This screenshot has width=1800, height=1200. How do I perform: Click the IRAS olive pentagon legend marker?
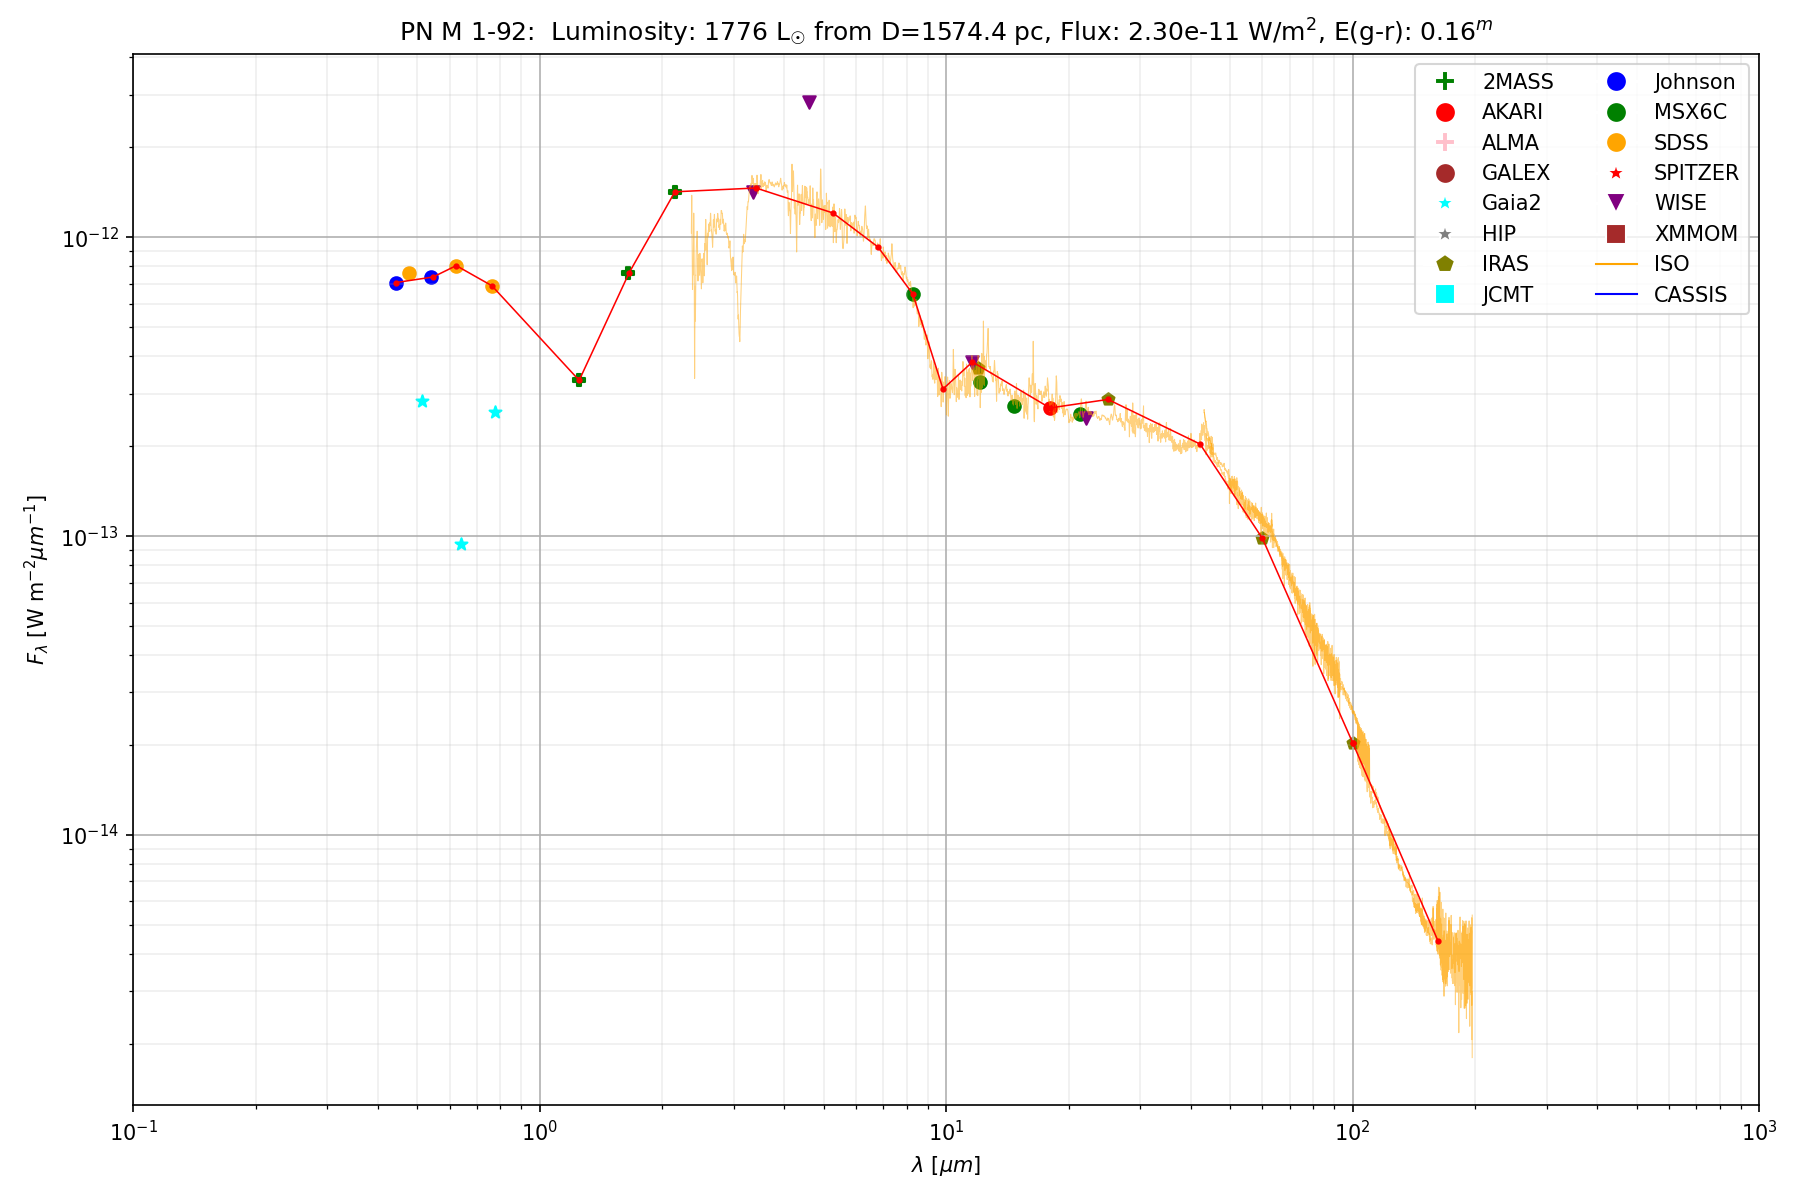[1444, 264]
